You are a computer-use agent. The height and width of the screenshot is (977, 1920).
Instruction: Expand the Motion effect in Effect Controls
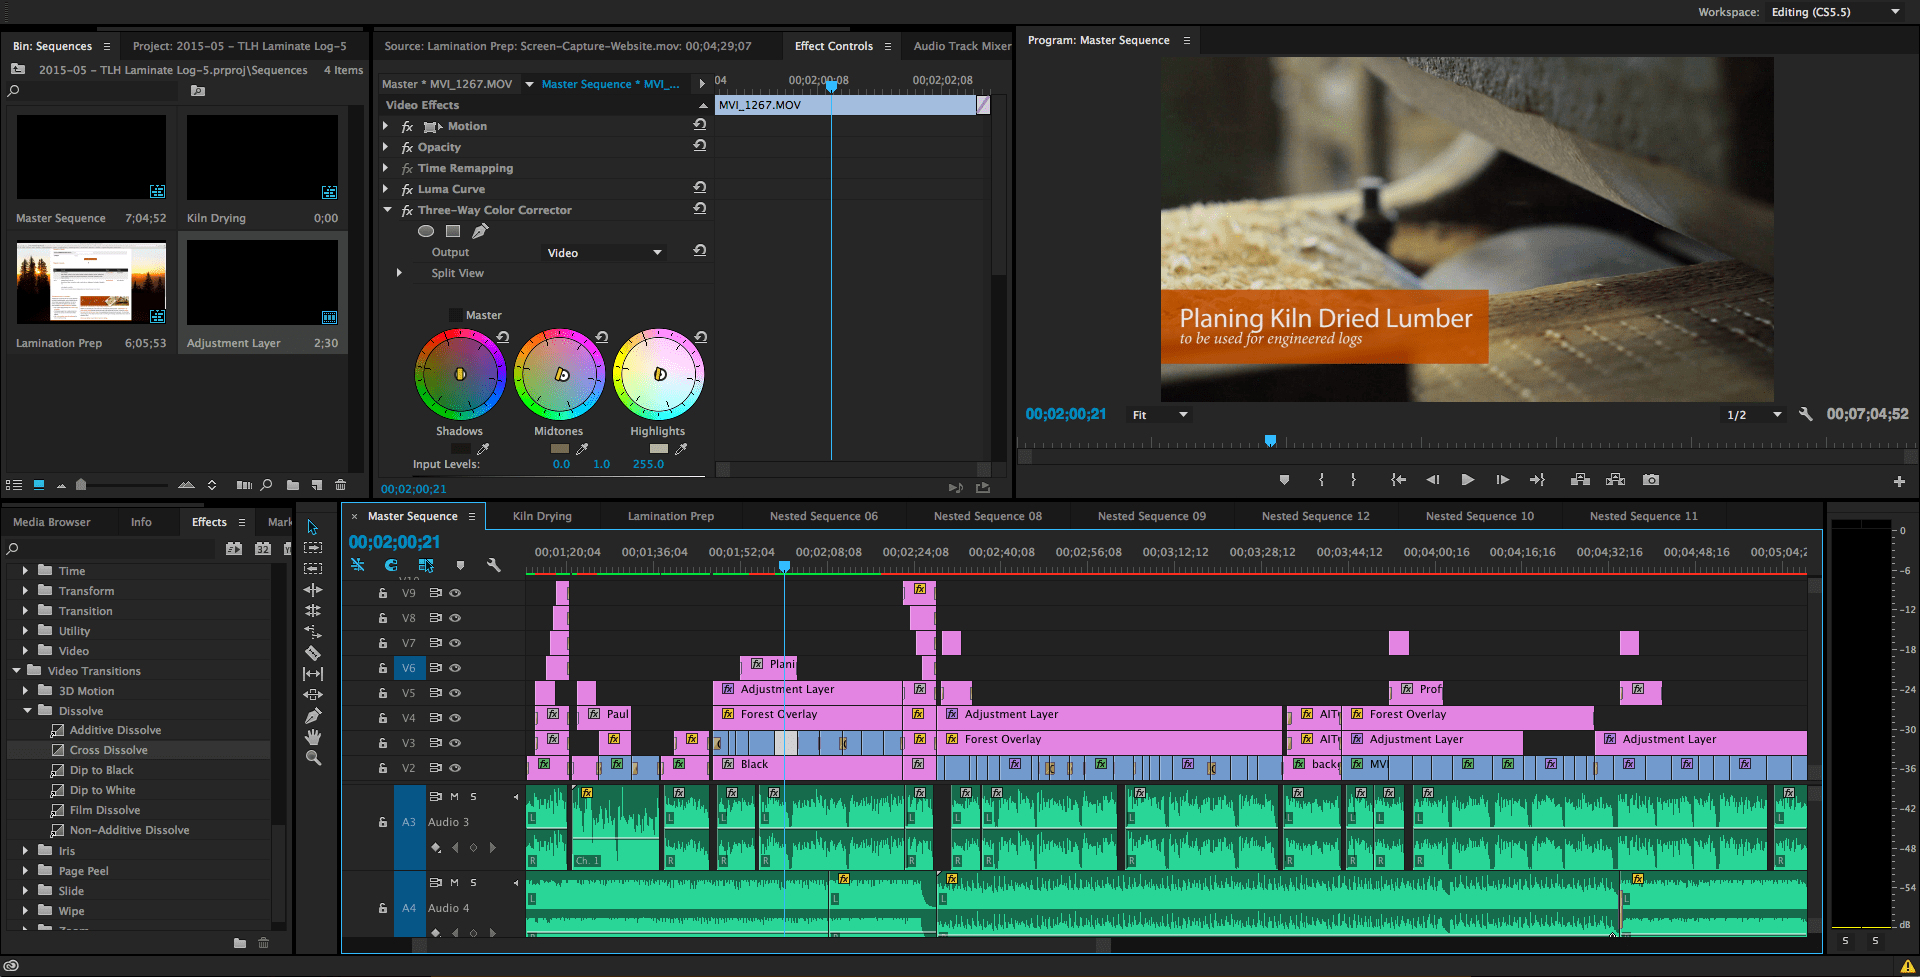click(386, 126)
